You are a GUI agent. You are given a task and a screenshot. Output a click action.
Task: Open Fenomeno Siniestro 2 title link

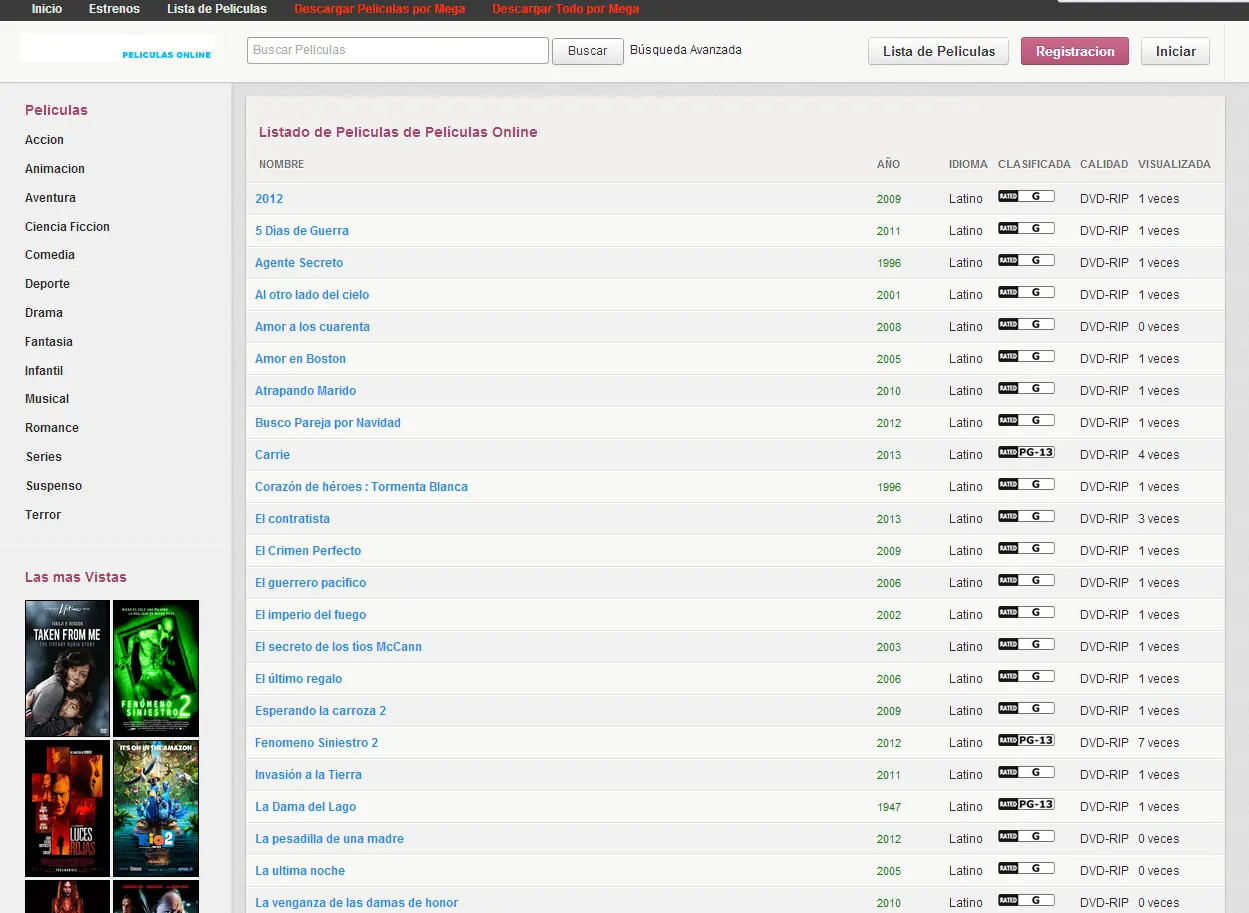(316, 743)
